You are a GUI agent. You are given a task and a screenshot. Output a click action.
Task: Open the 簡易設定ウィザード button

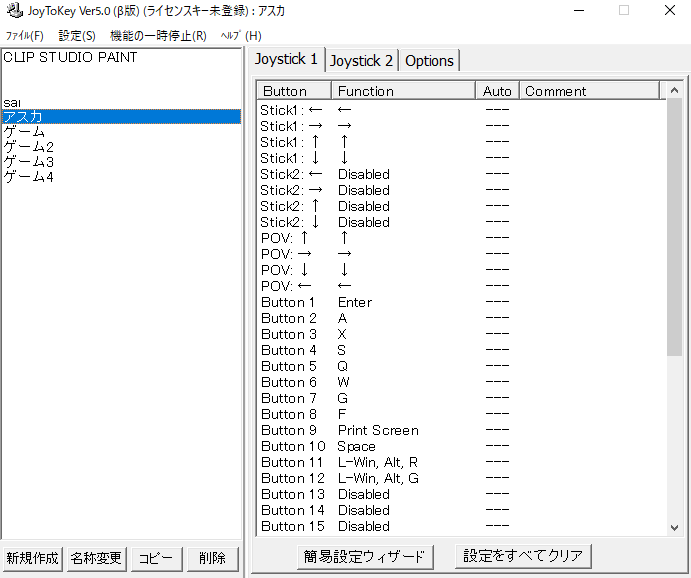coord(365,557)
